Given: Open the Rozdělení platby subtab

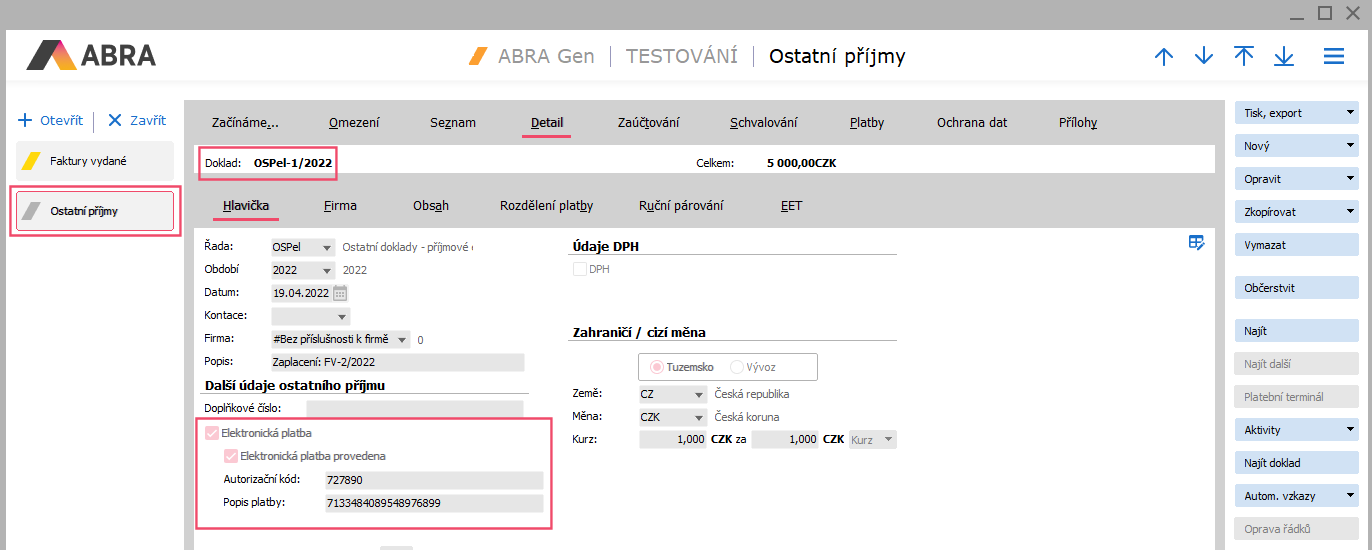Looking at the screenshot, I should click(546, 206).
